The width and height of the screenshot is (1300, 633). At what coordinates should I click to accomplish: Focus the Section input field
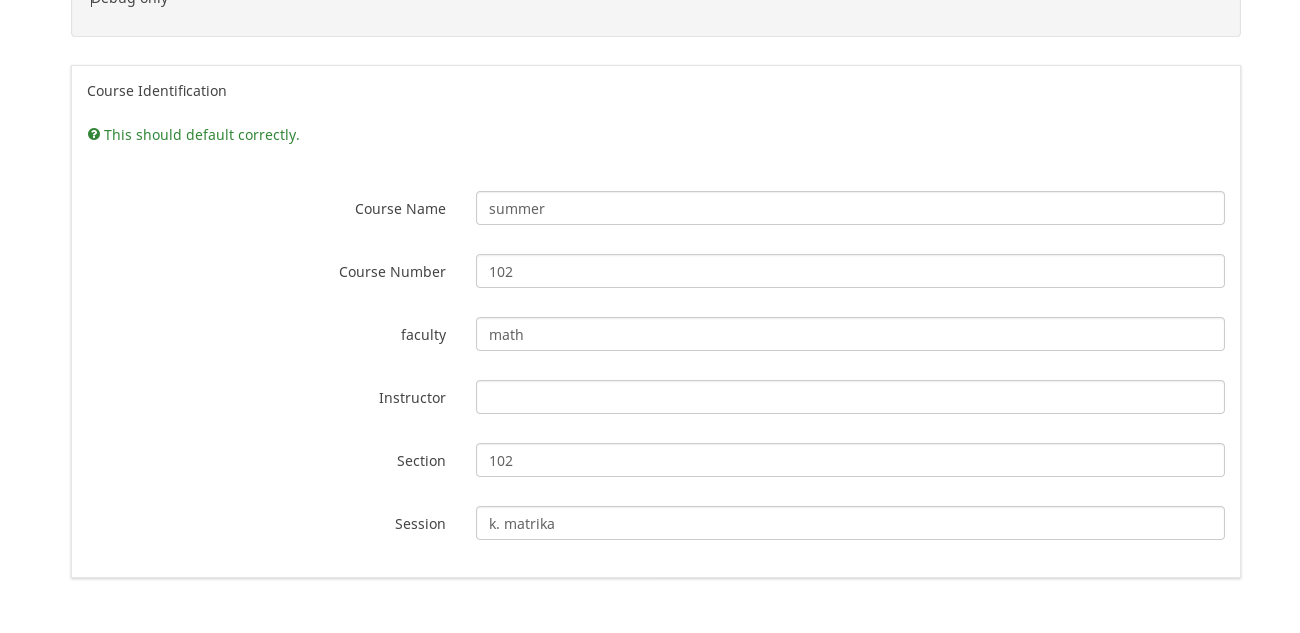tap(850, 460)
